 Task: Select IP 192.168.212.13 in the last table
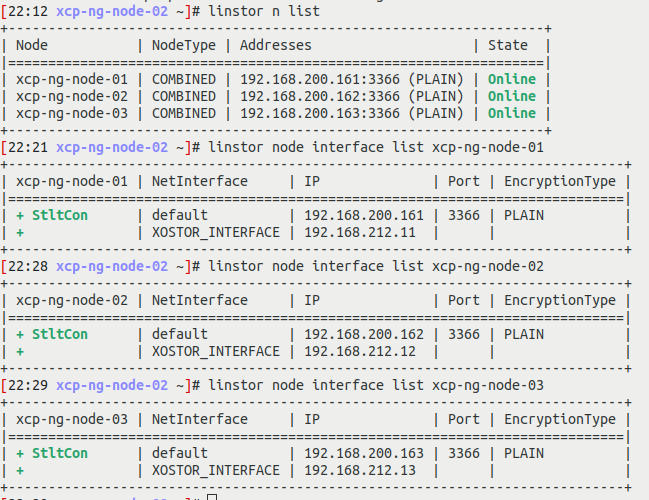tap(360, 470)
